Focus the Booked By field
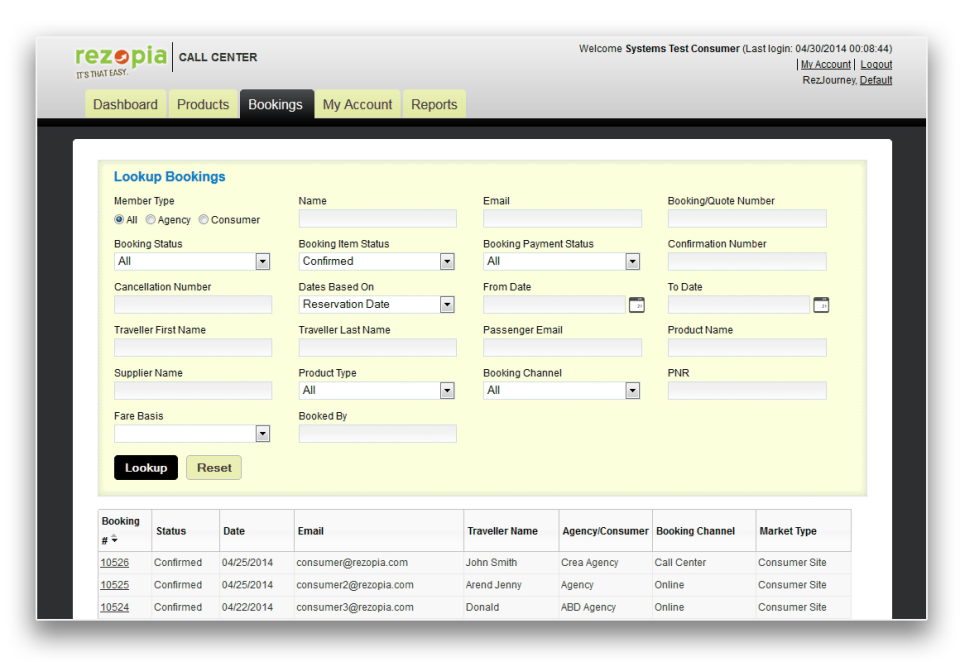 click(x=378, y=434)
